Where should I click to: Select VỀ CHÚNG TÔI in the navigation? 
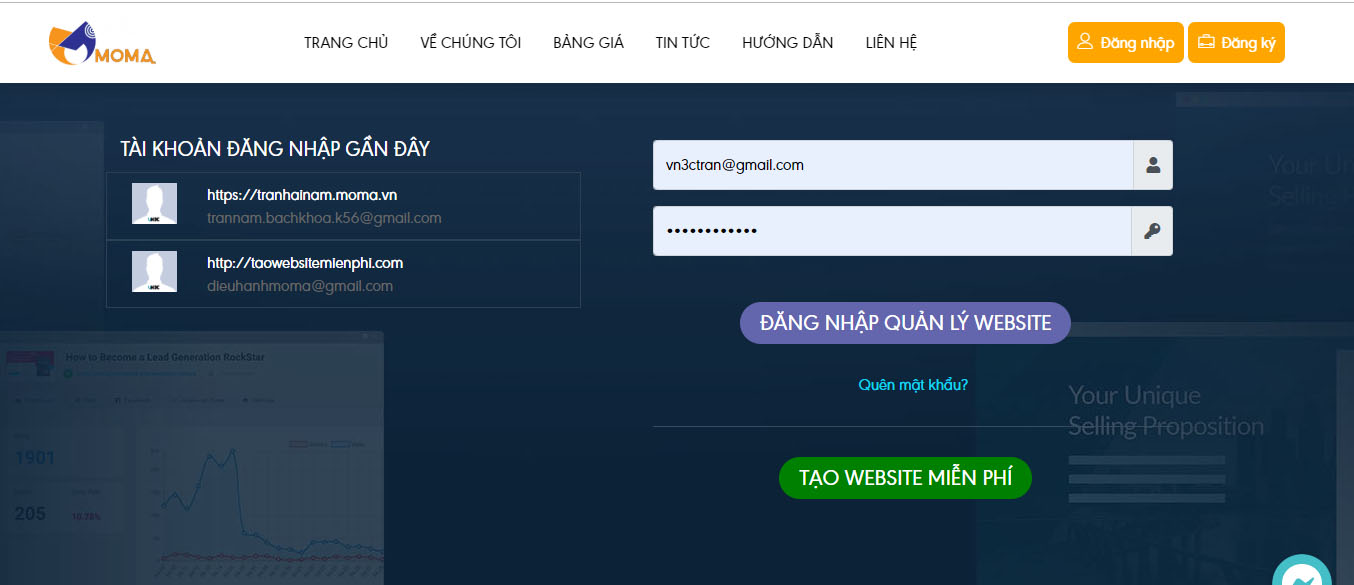coord(470,42)
